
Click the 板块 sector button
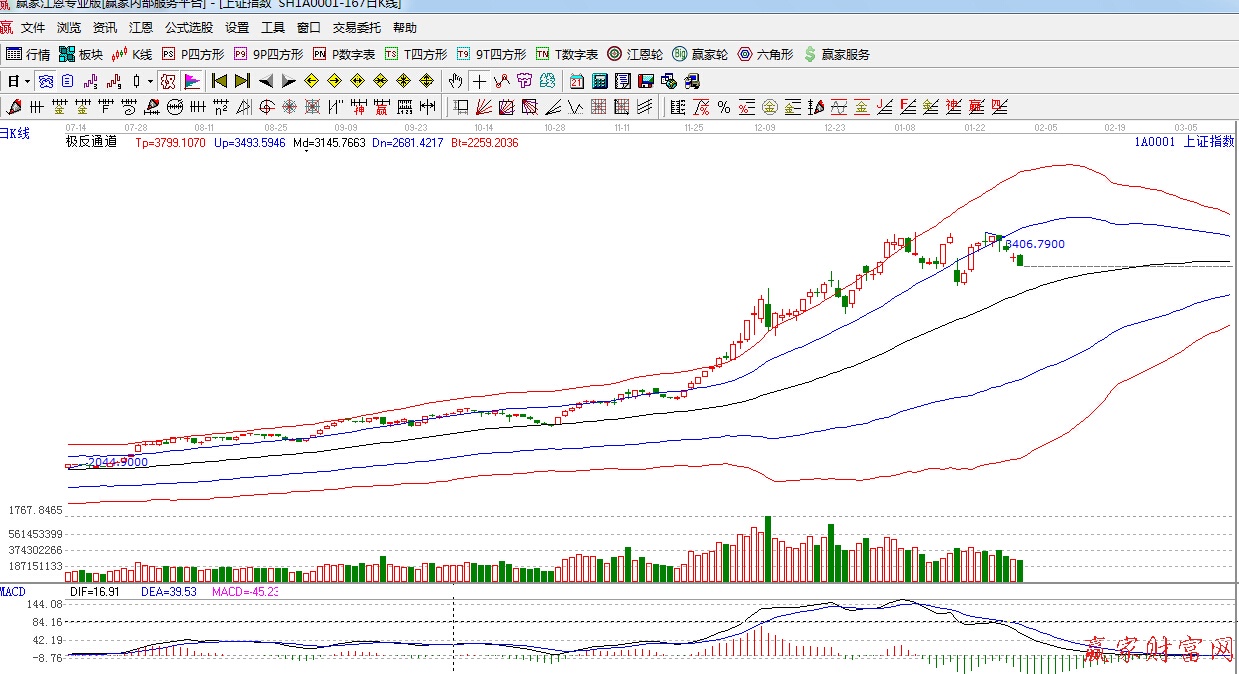pos(81,54)
